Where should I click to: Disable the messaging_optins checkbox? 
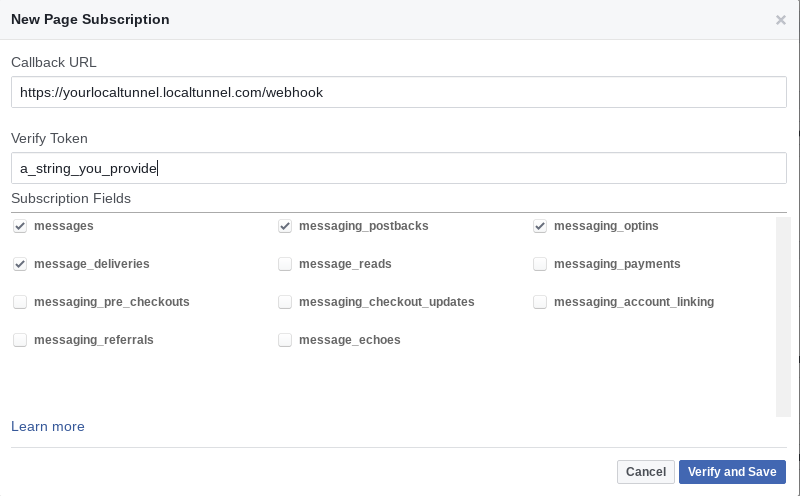(540, 226)
